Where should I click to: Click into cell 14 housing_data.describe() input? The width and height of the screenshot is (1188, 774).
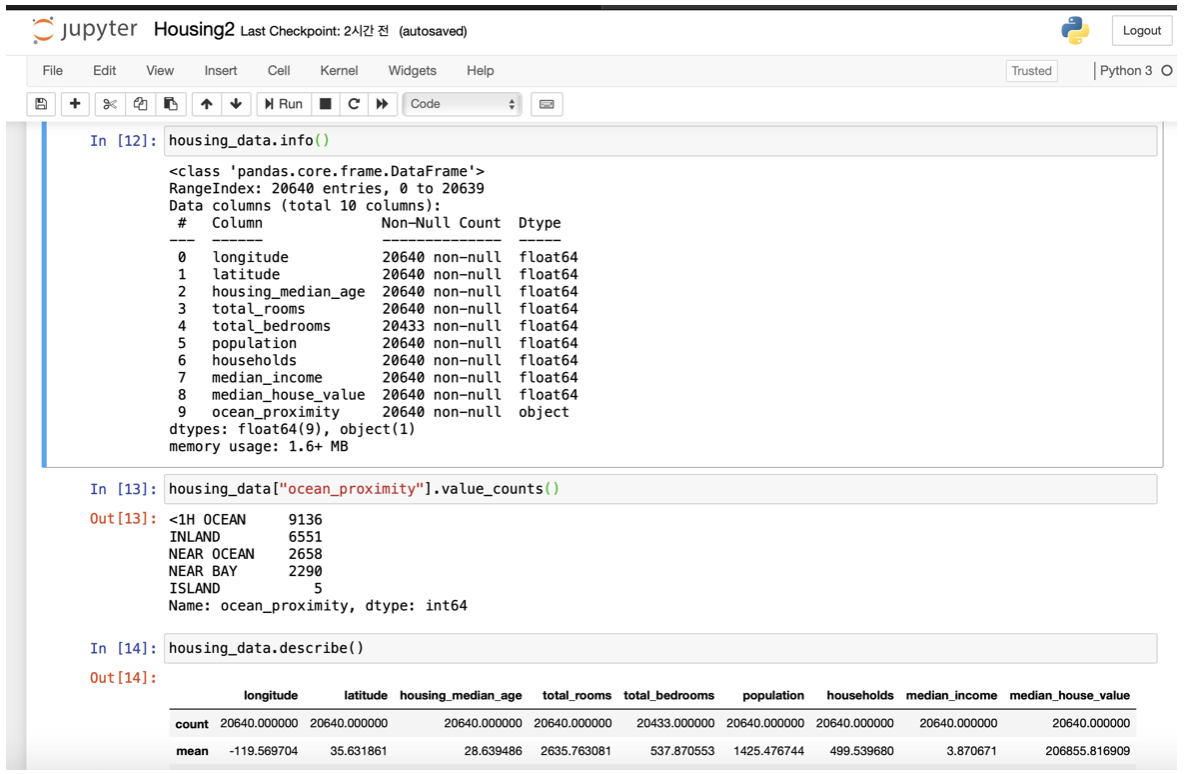pyautogui.click(x=660, y=648)
